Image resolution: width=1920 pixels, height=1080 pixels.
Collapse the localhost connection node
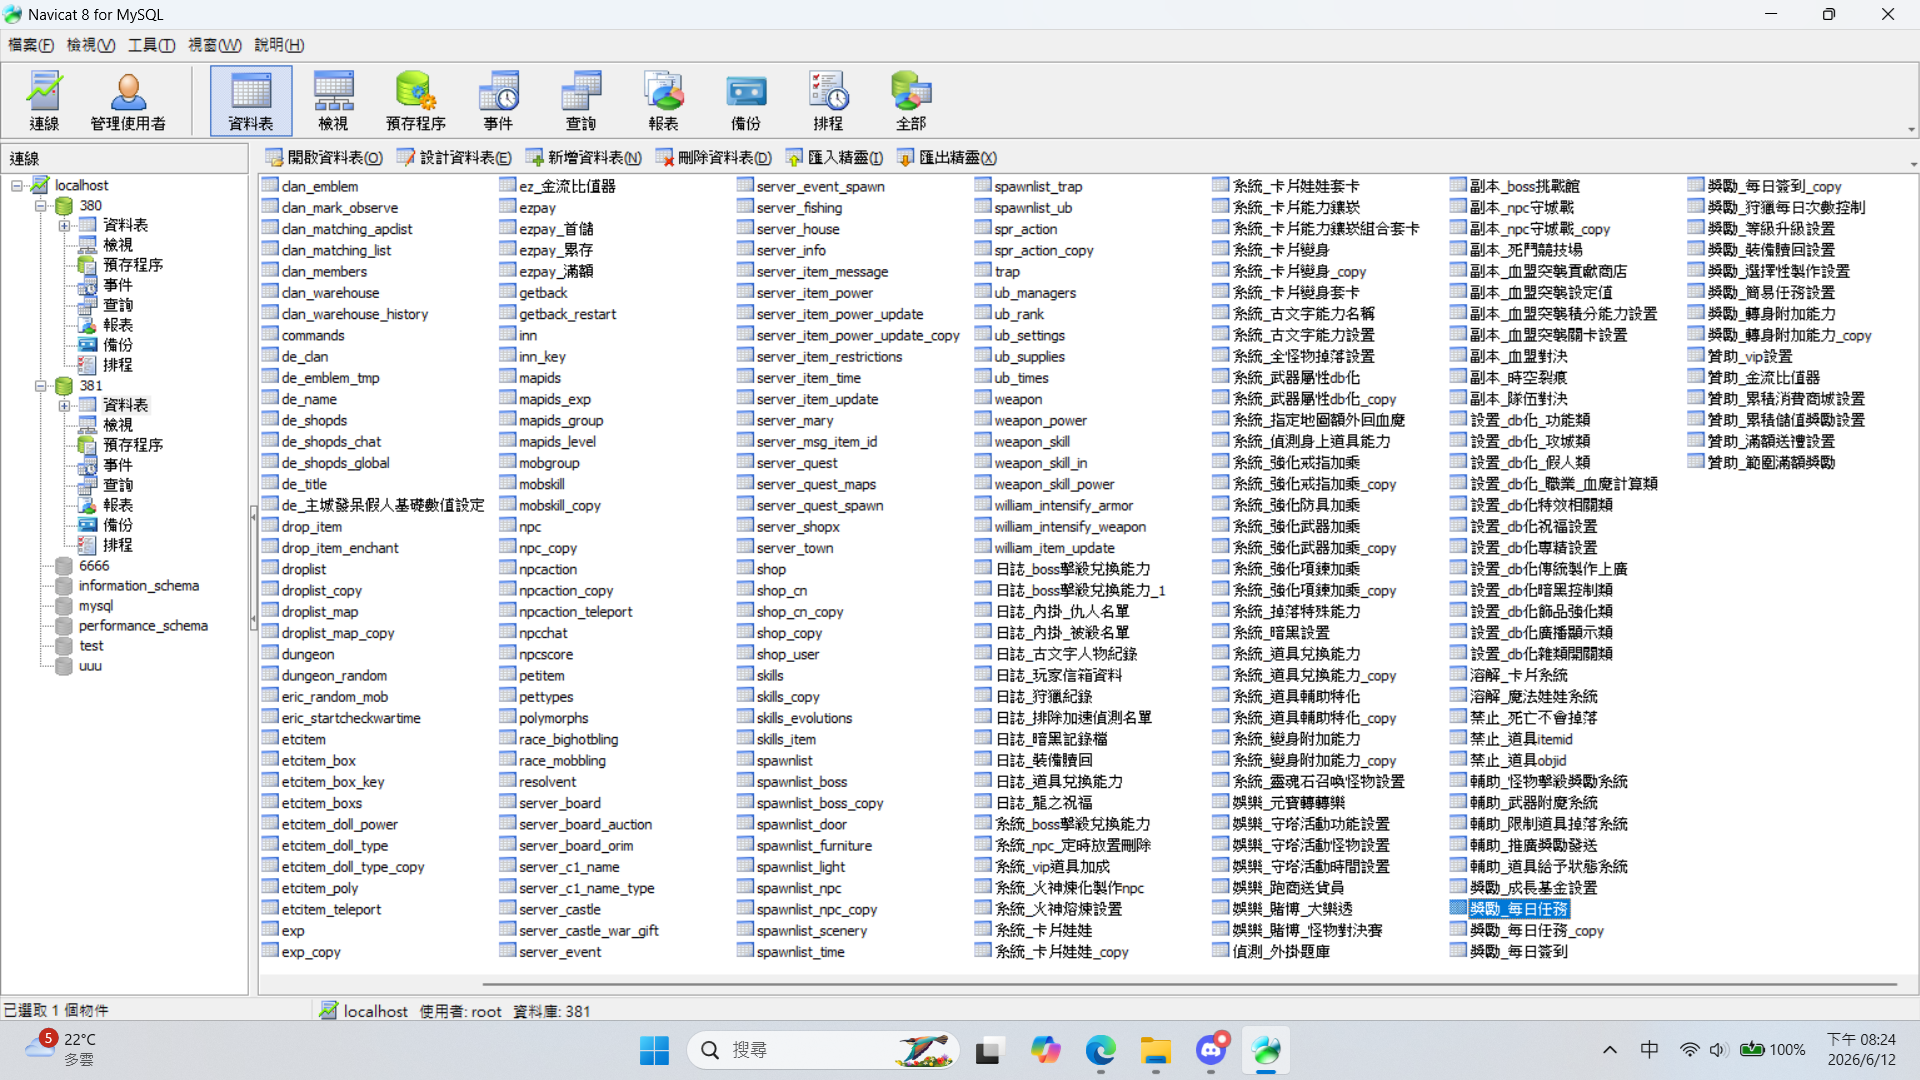pyautogui.click(x=17, y=185)
